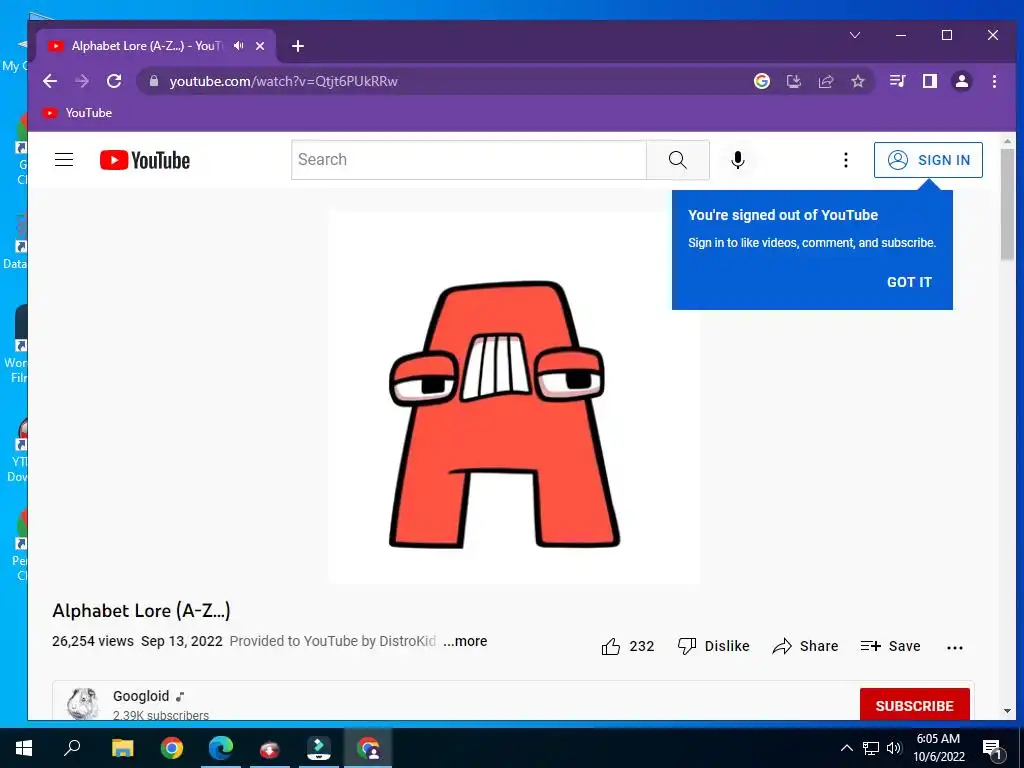Image resolution: width=1024 pixels, height=768 pixels.
Task: Close the Alphabet Lore tab
Action: pyautogui.click(x=260, y=46)
